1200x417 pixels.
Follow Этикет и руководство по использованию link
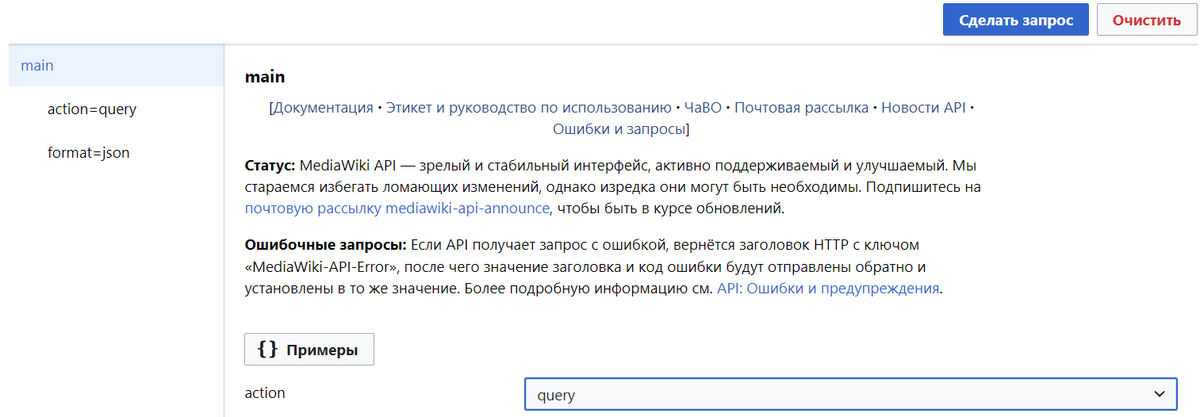click(529, 108)
